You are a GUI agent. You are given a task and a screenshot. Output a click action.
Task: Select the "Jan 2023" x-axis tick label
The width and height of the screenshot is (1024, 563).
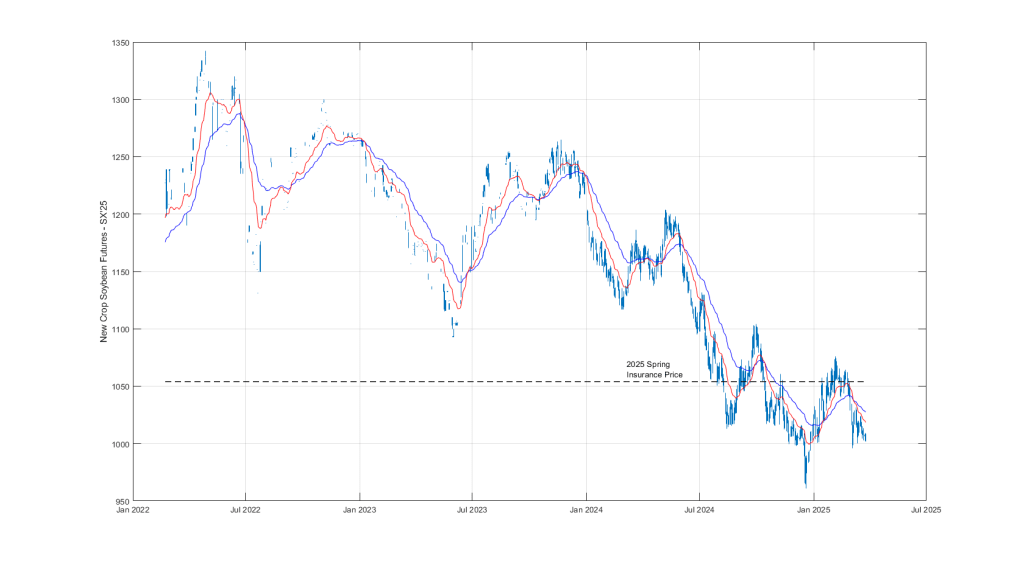[x=359, y=509]
